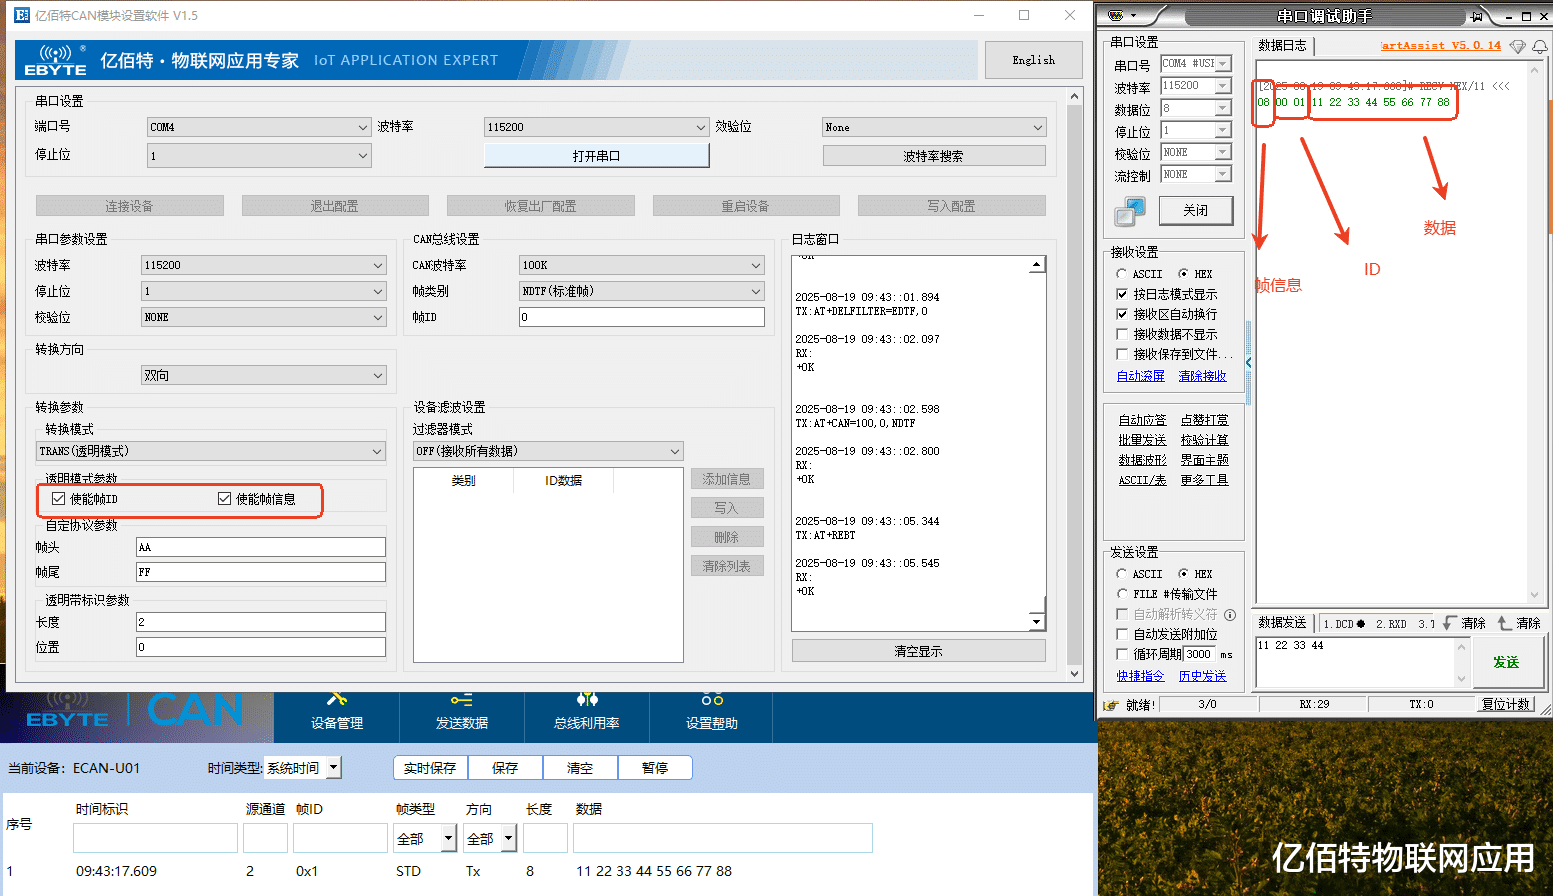Click the 清除 up-arrow button in send area

[1519, 623]
